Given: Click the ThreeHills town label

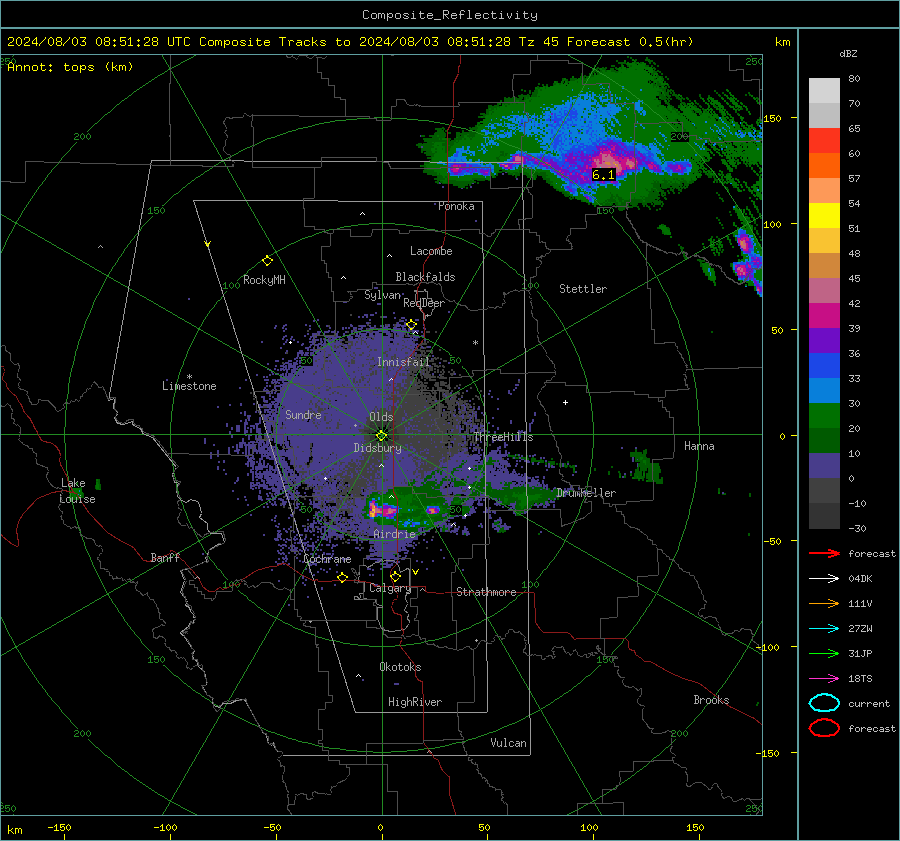Looking at the screenshot, I should pyautogui.click(x=503, y=437).
